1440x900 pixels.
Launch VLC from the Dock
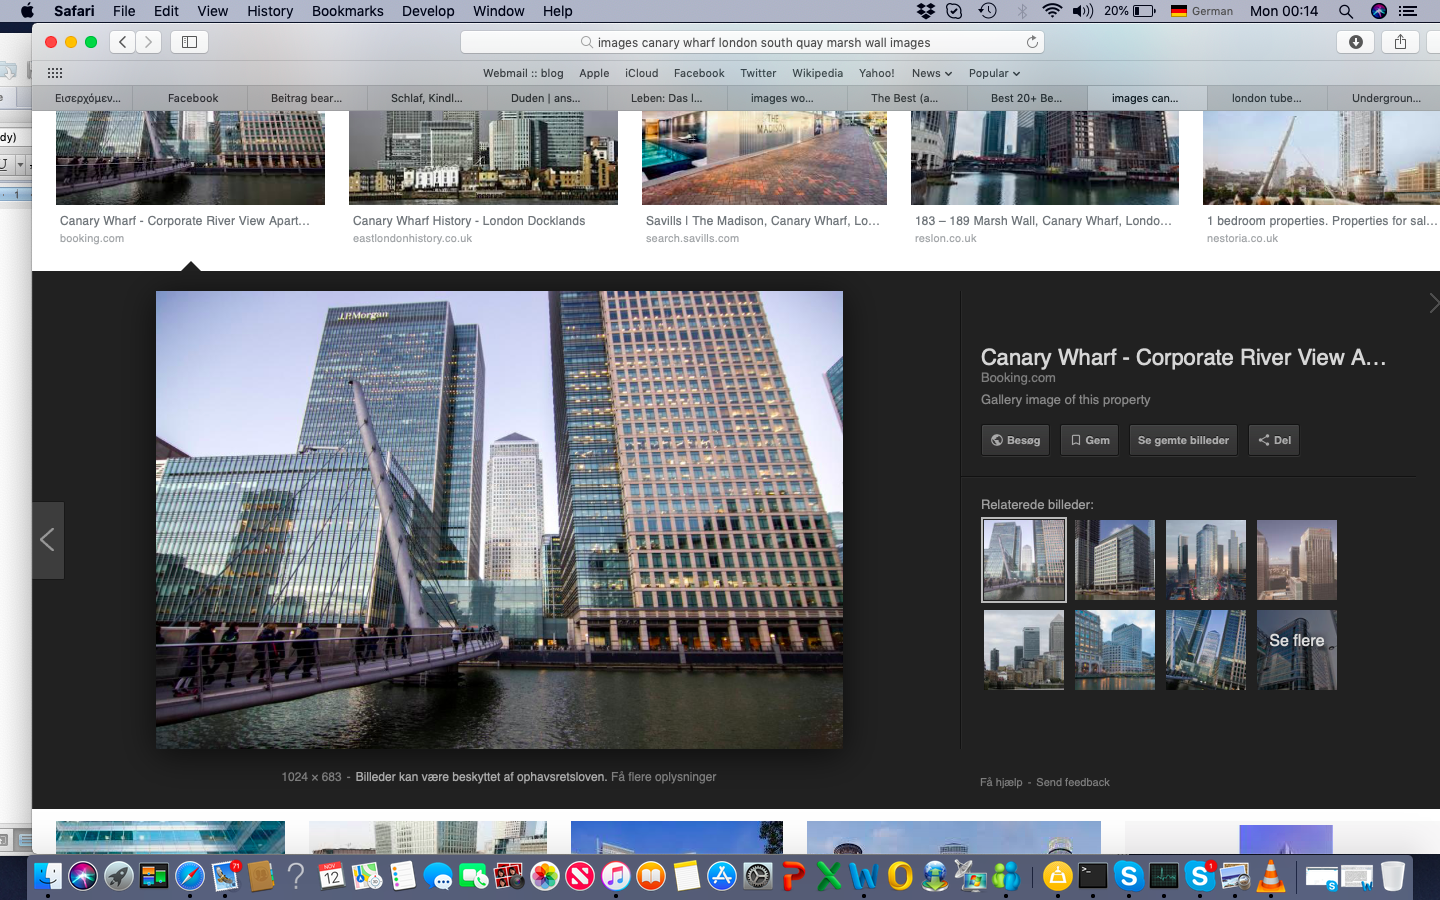[1270, 877]
